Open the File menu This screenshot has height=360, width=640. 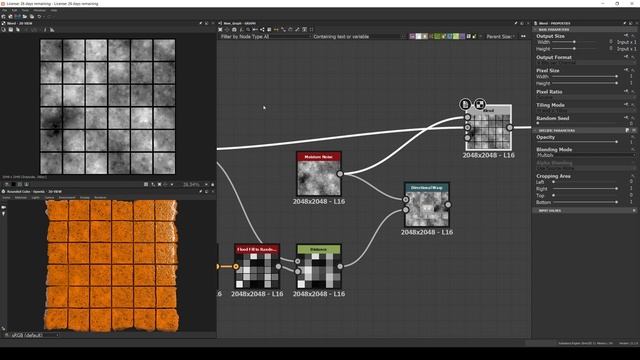tap(4, 10)
